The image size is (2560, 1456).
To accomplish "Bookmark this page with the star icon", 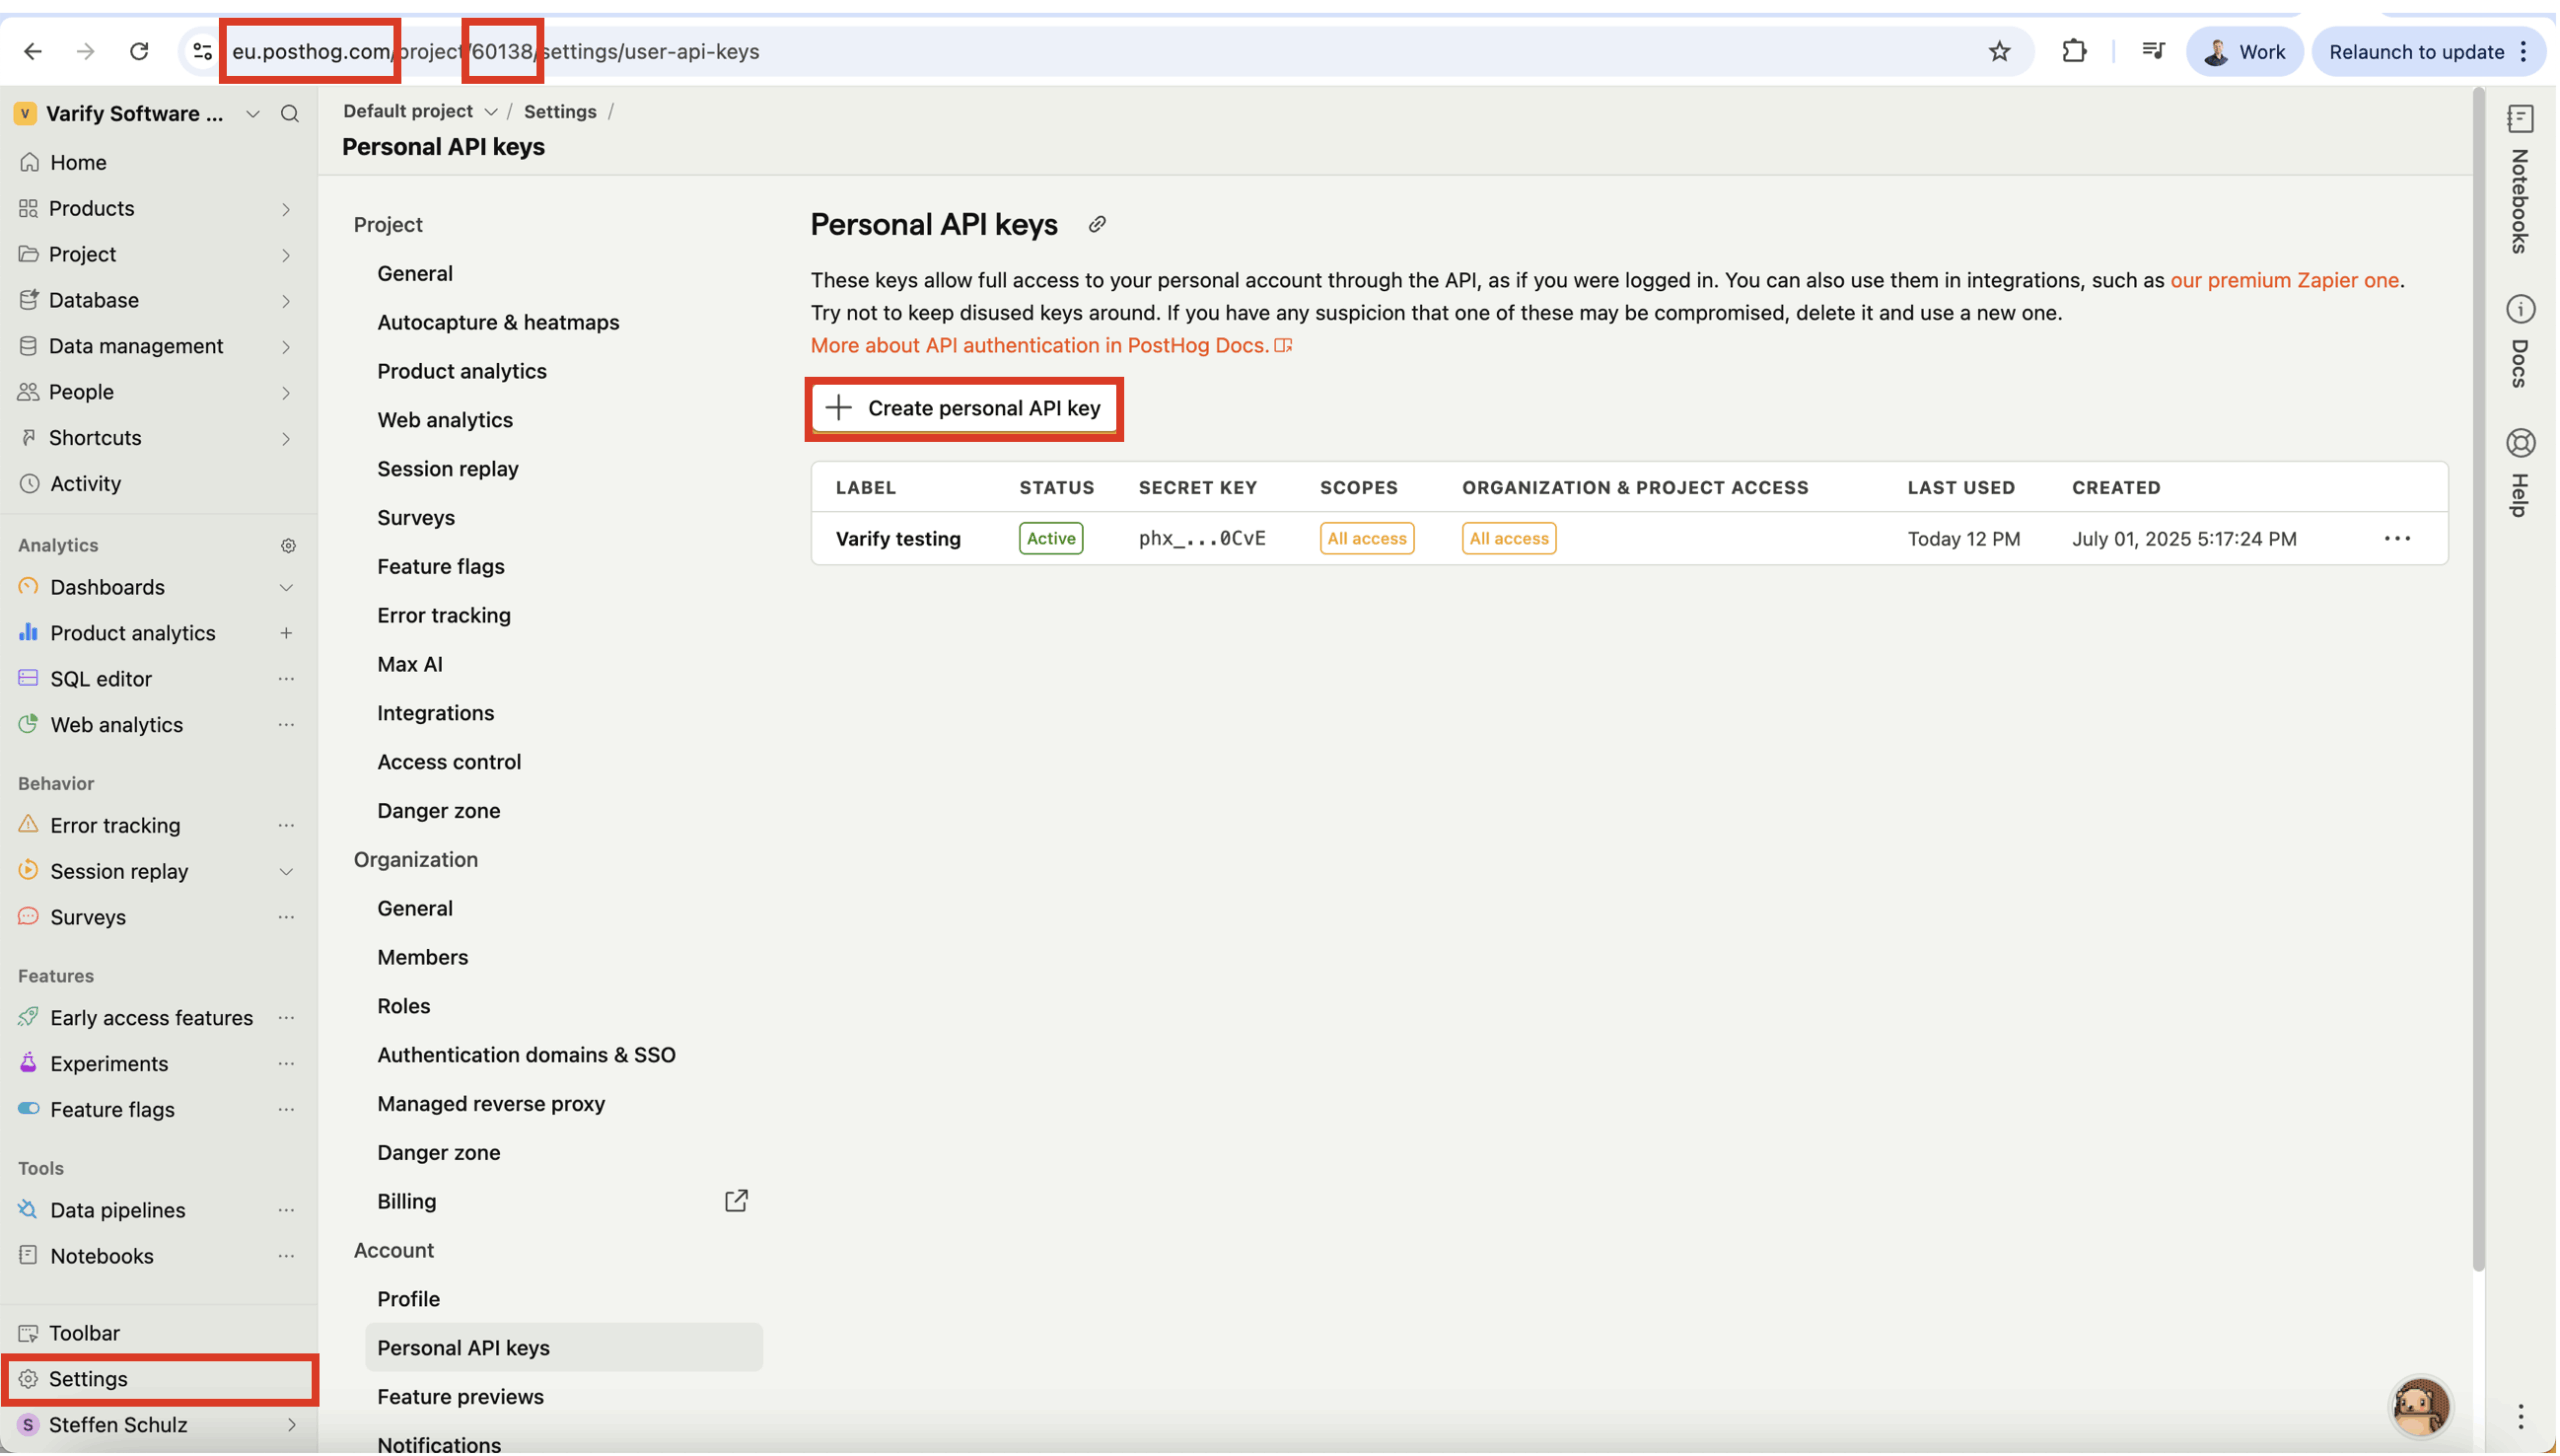I will (x=2001, y=52).
